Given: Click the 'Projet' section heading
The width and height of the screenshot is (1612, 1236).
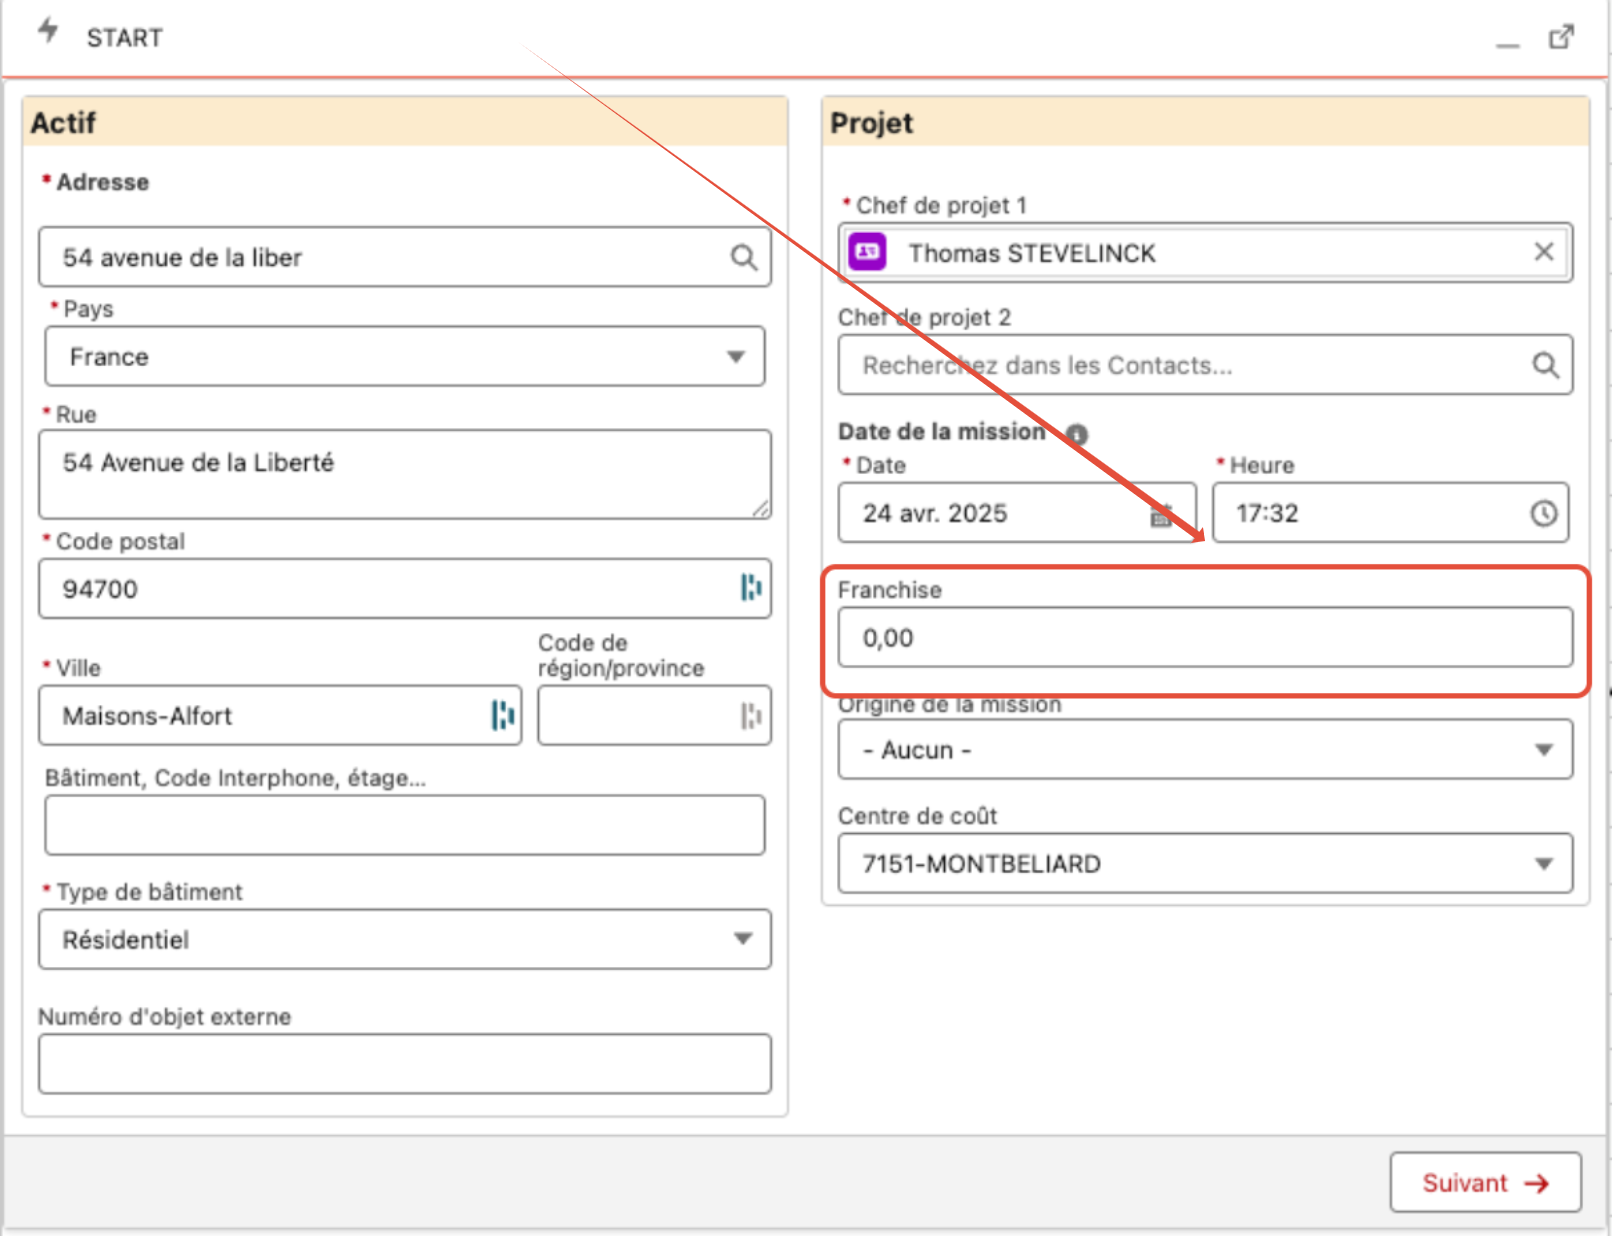Looking at the screenshot, I should click(x=871, y=122).
